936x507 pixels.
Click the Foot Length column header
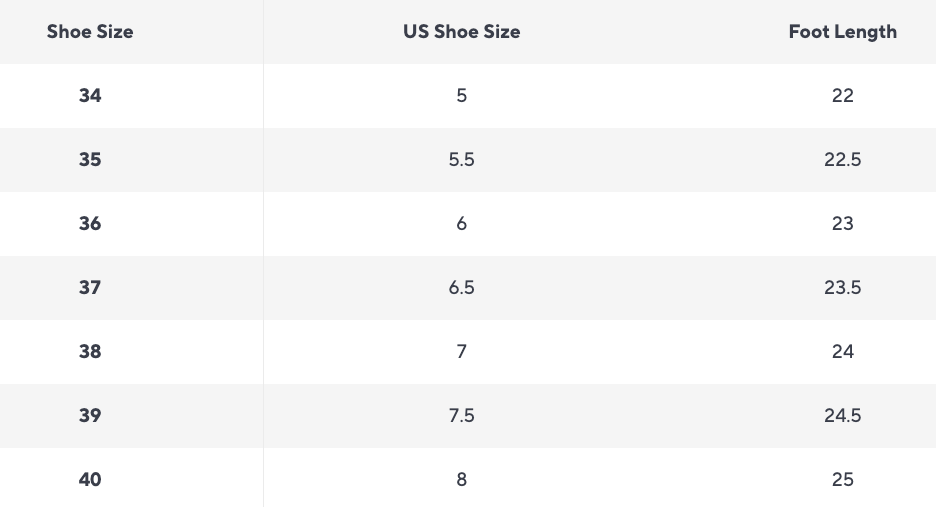click(x=842, y=32)
